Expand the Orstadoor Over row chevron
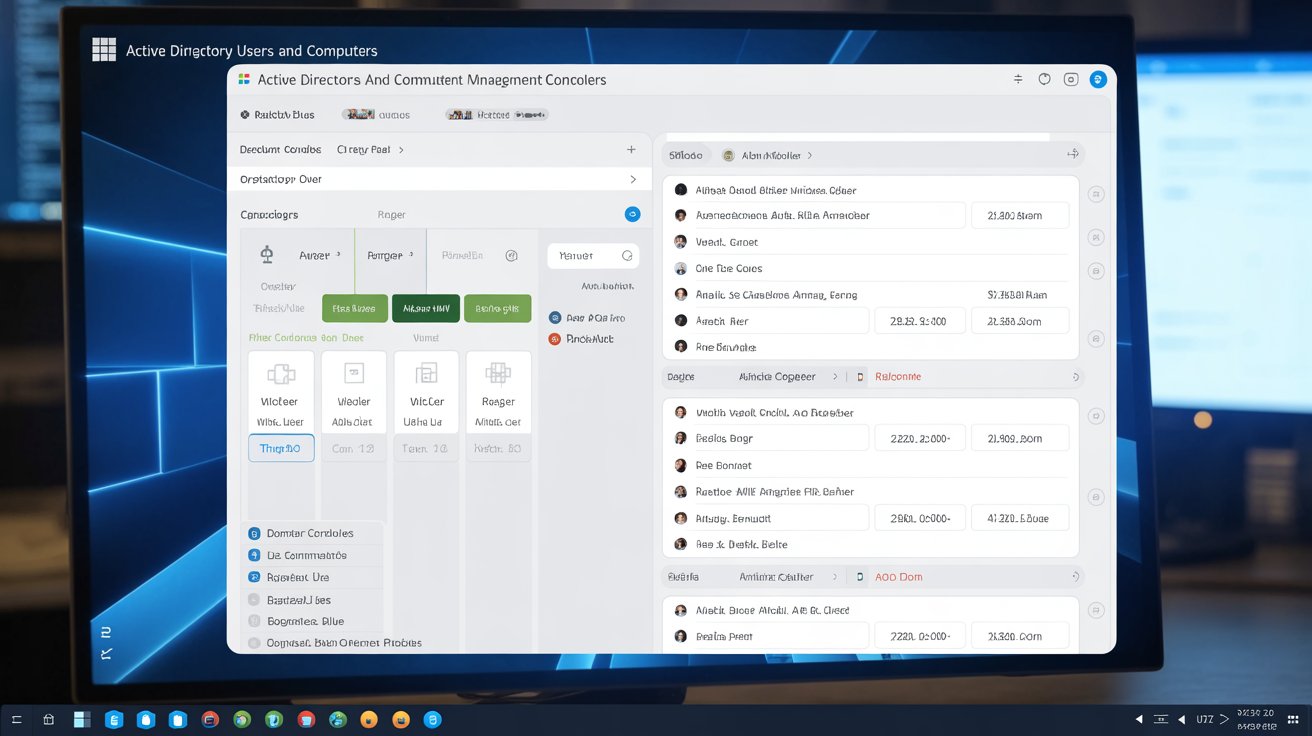 point(632,180)
